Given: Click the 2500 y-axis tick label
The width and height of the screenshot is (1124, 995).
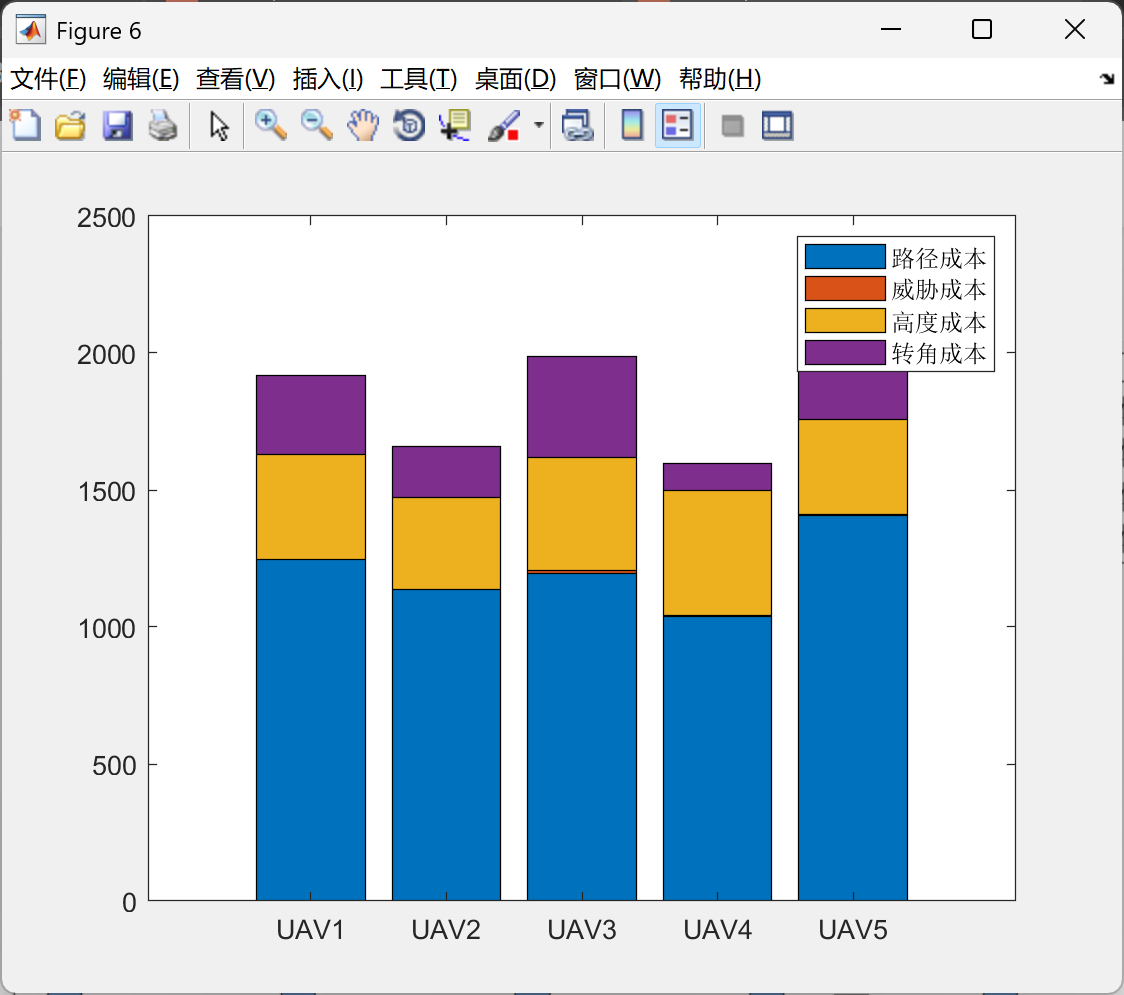Looking at the screenshot, I should 106,218.
